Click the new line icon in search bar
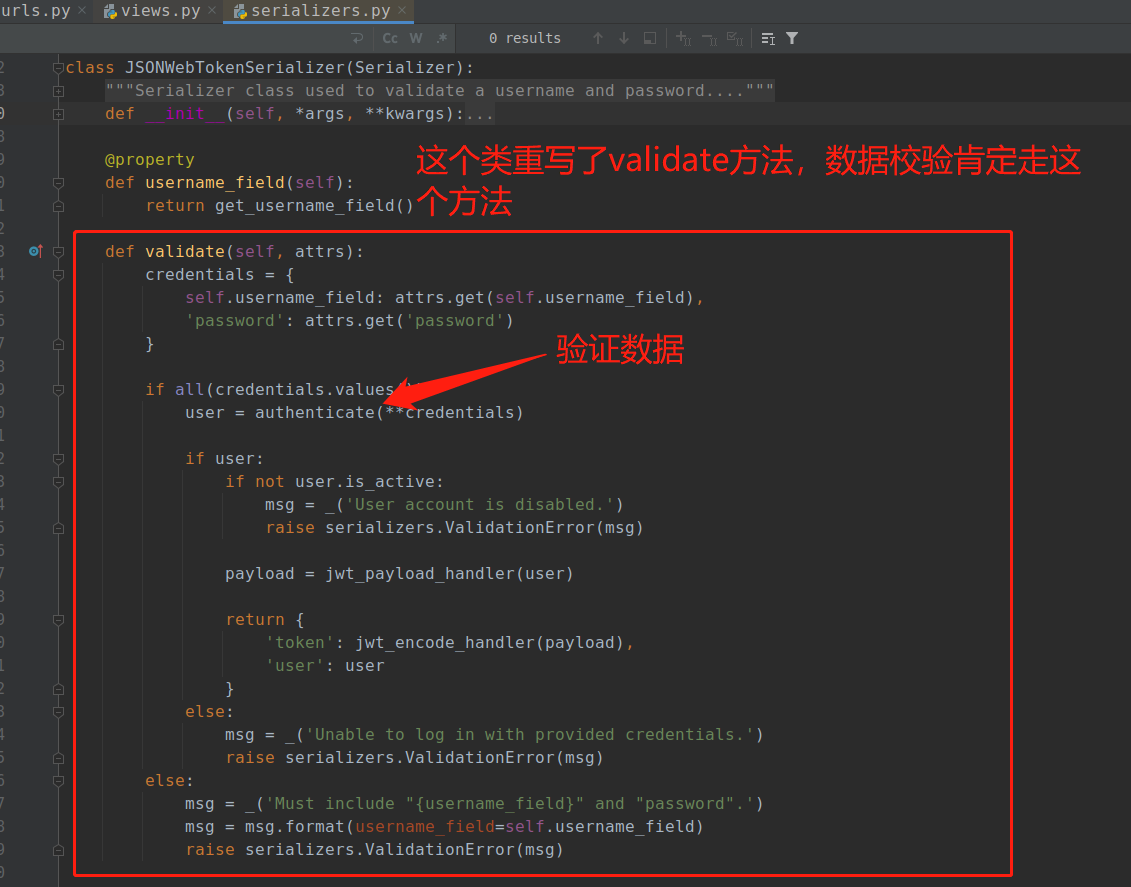Viewport: 1131px width, 887px height. point(357,38)
